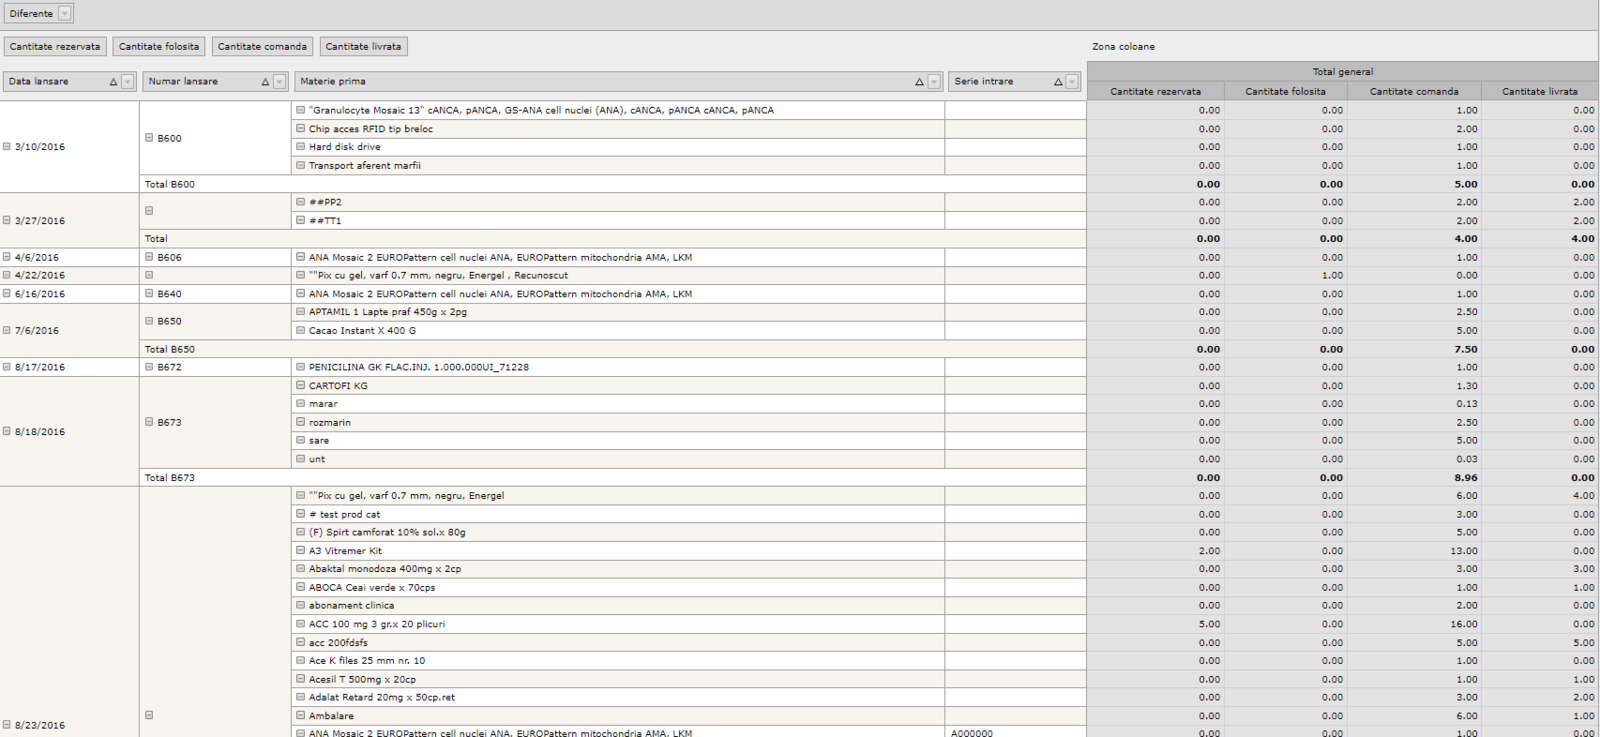Screen dimensions: 1600x737
Task: Click the Cantitate livrata field button
Action: [x=363, y=47]
